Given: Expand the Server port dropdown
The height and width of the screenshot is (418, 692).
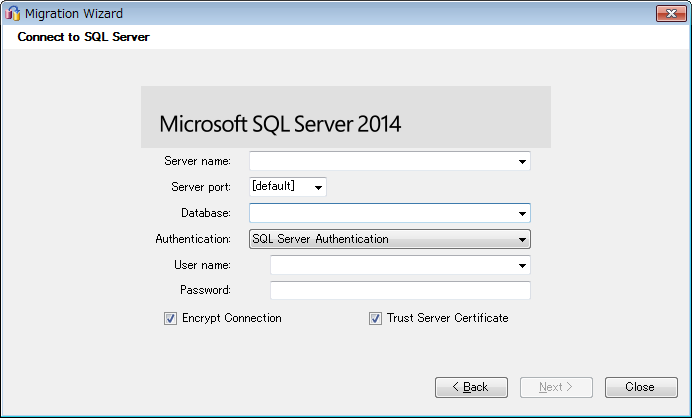Looking at the screenshot, I should (x=318, y=187).
